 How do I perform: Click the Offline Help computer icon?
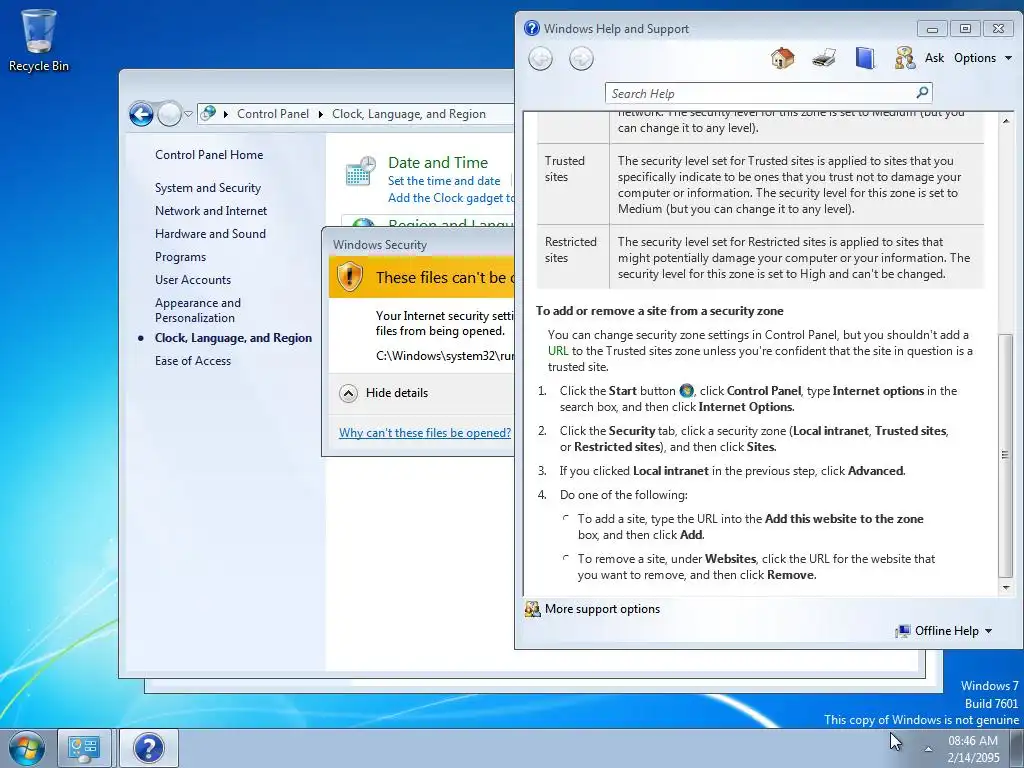coord(903,631)
